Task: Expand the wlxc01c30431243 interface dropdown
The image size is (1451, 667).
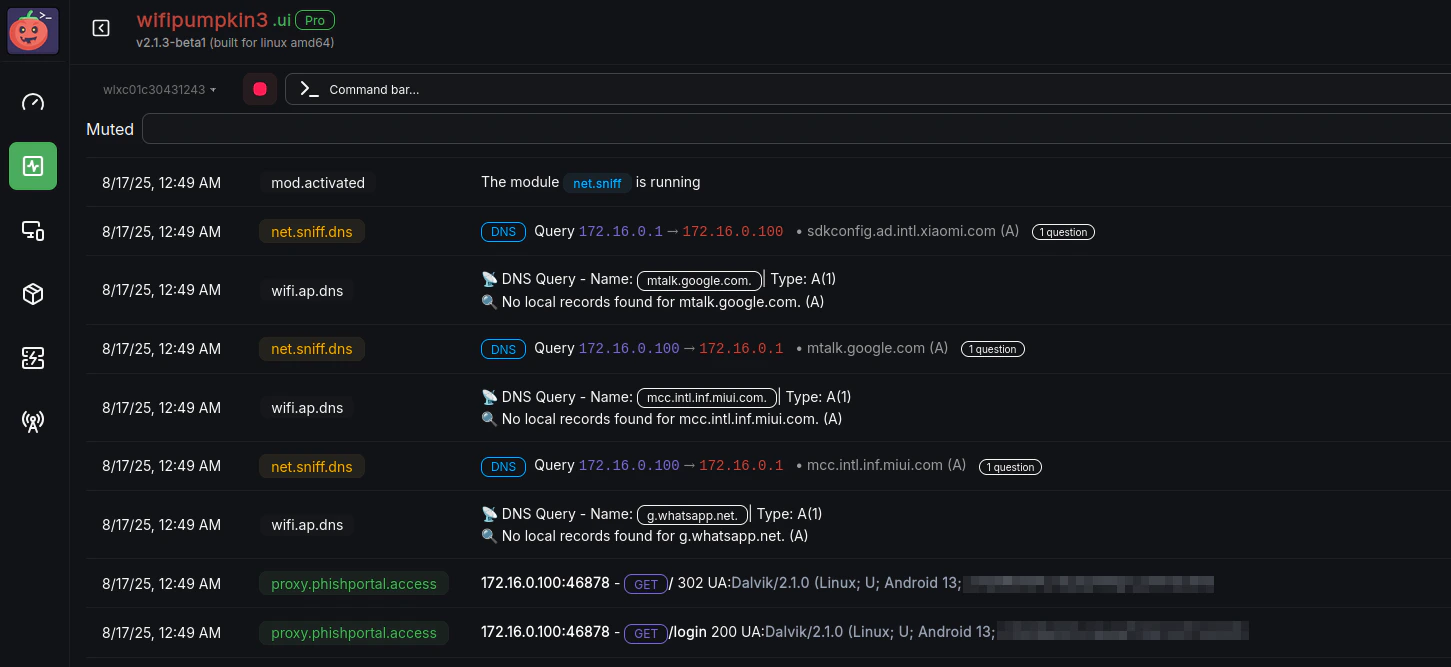Action: [159, 89]
